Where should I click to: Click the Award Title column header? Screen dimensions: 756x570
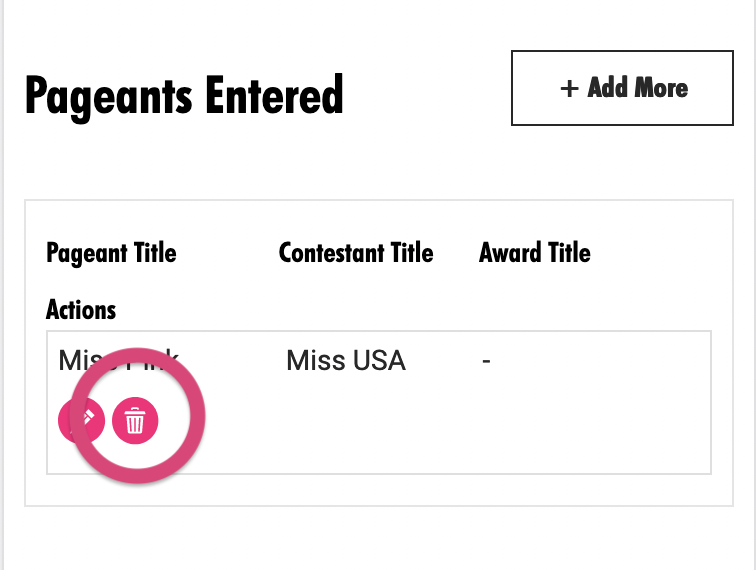535,253
